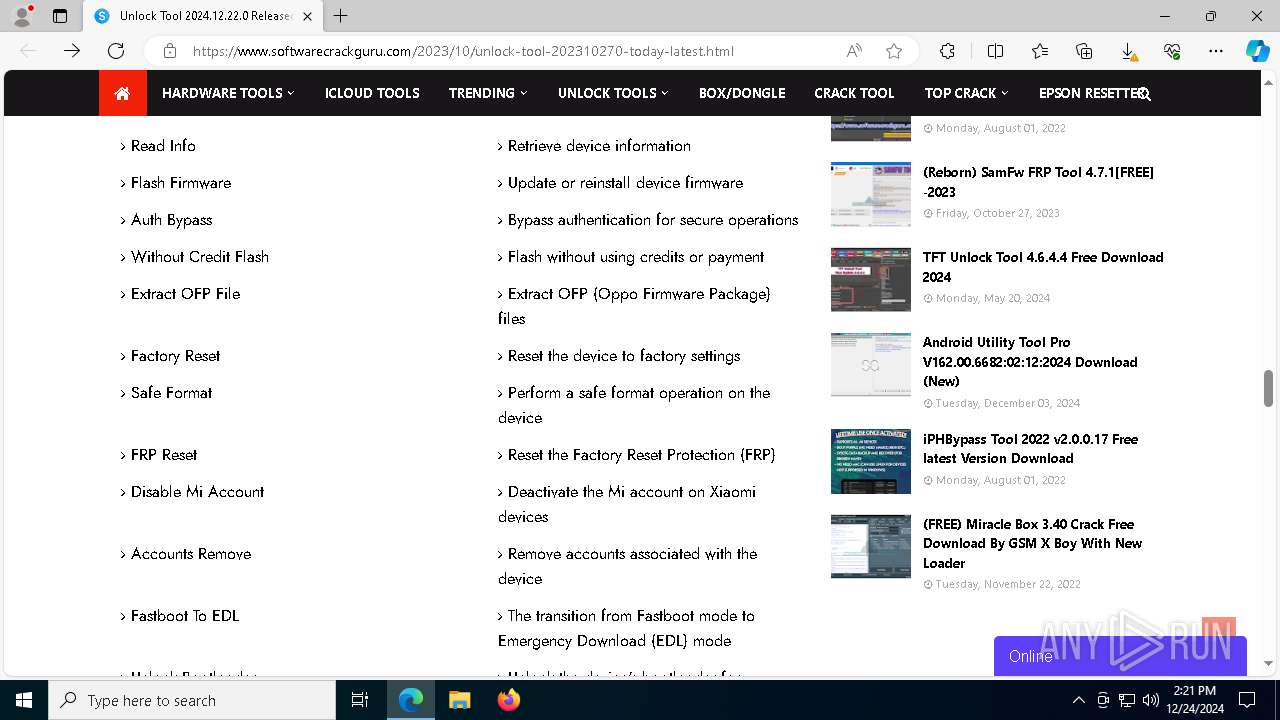Select the 'Fastboot To EDL' feature text

(x=185, y=616)
